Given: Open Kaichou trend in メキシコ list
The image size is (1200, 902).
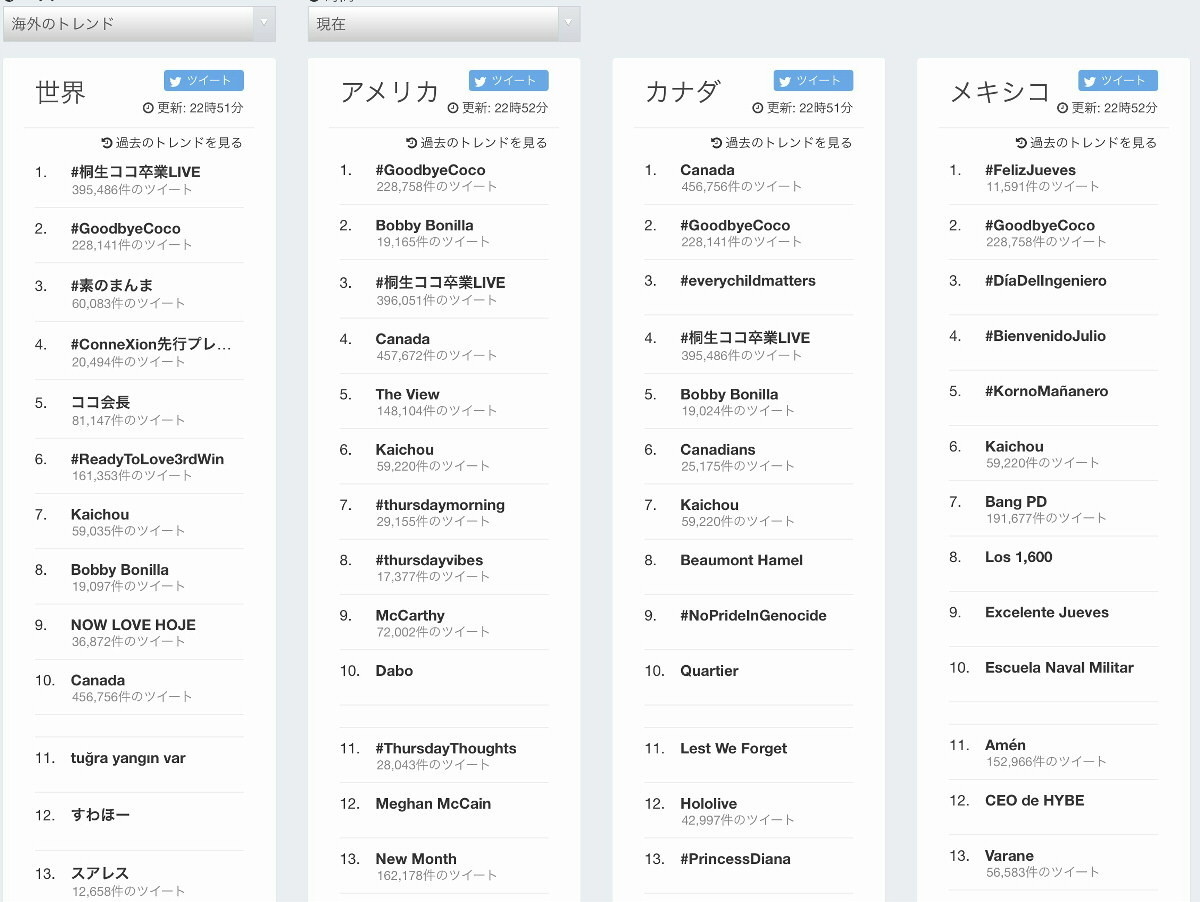Looking at the screenshot, I should (x=1014, y=447).
